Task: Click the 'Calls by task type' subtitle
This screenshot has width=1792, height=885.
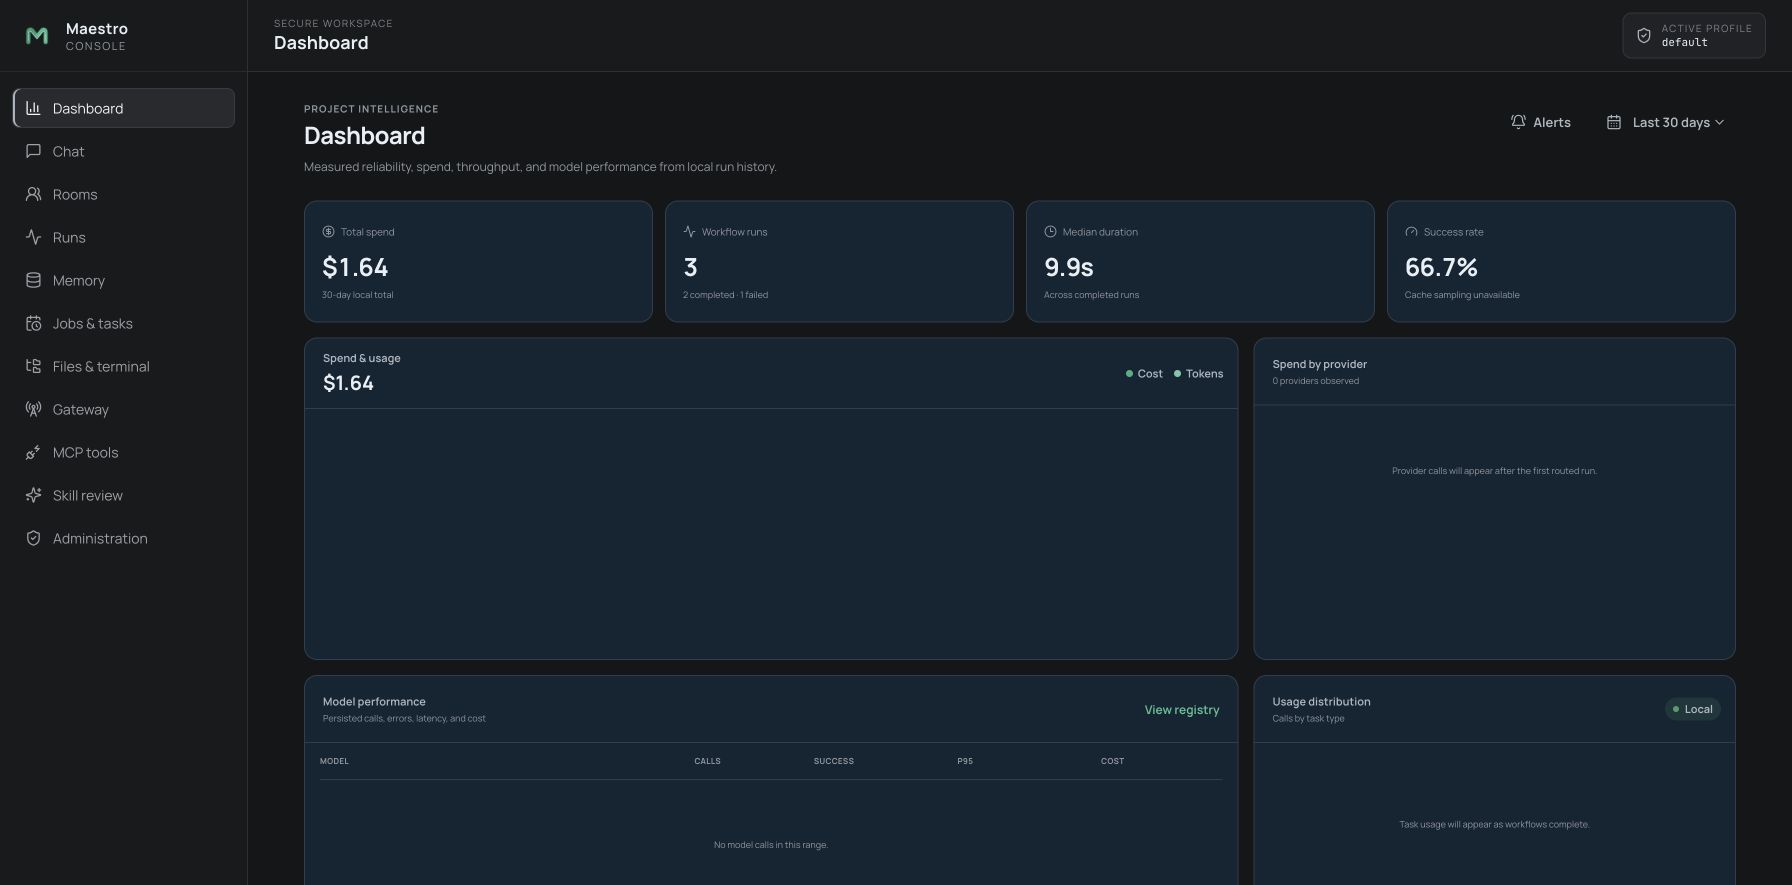Action: [1308, 719]
